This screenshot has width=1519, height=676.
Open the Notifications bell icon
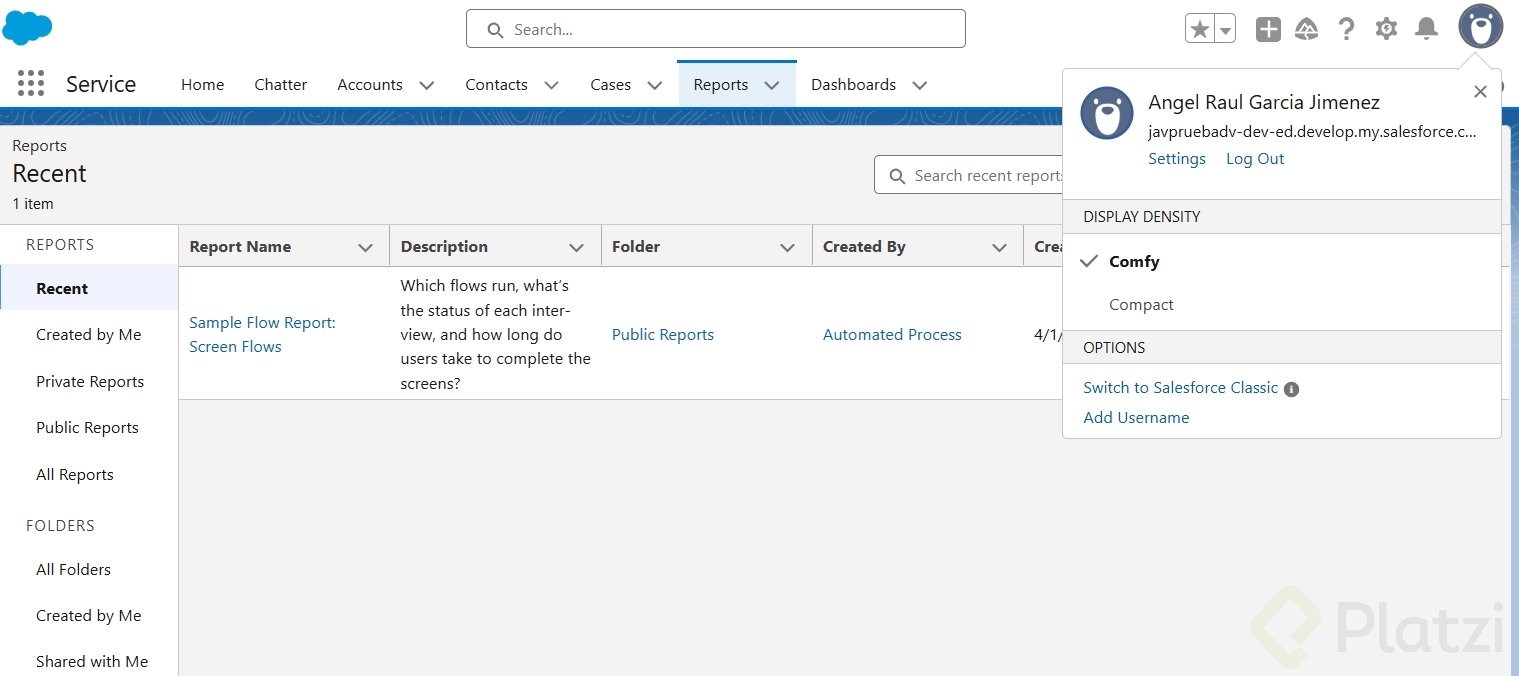point(1426,29)
